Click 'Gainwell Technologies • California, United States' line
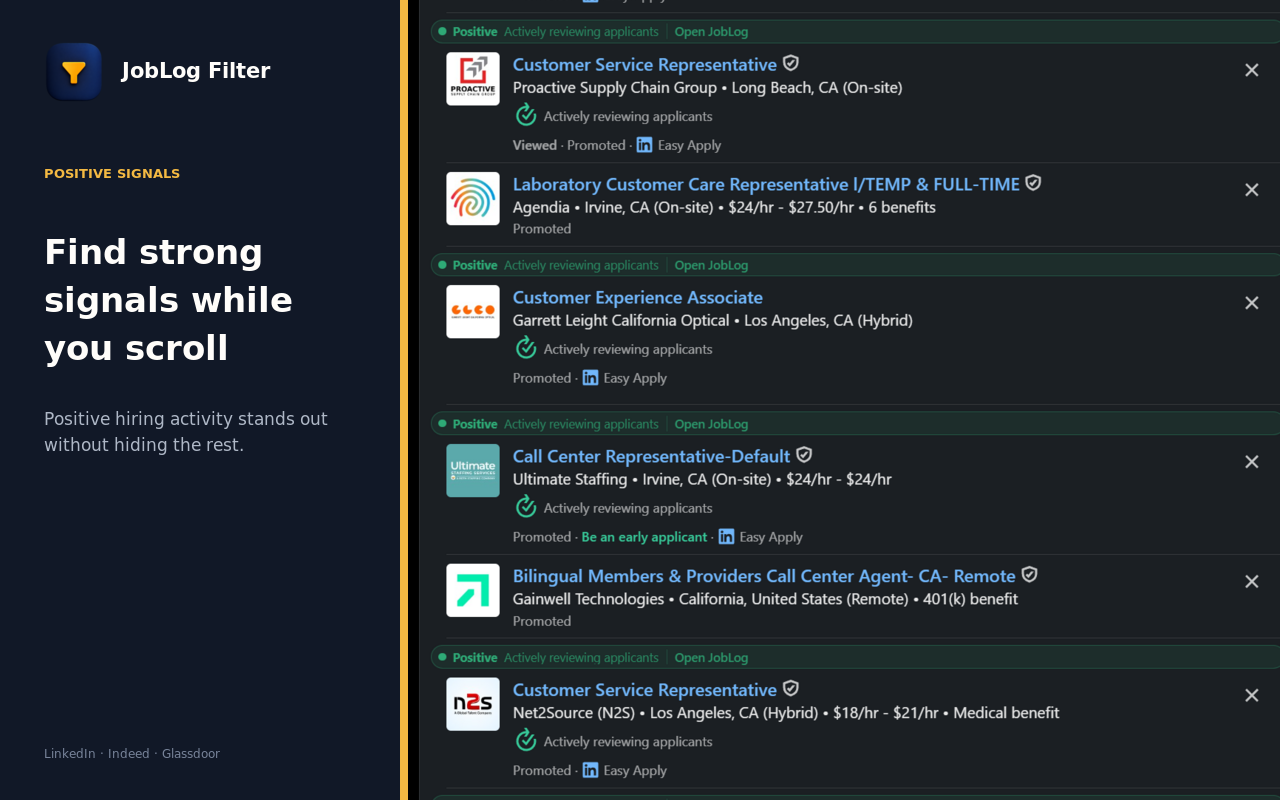 765,600
